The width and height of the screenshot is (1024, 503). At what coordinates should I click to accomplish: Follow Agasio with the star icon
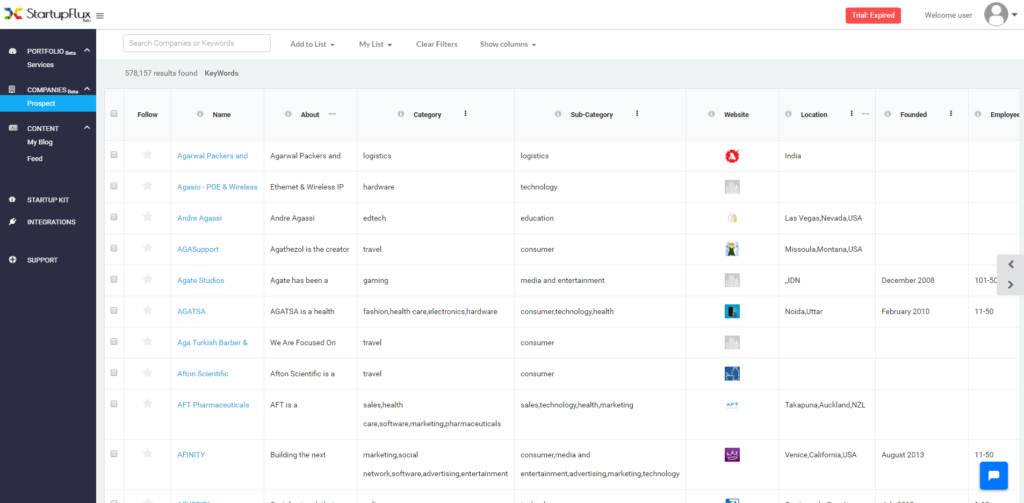(148, 186)
